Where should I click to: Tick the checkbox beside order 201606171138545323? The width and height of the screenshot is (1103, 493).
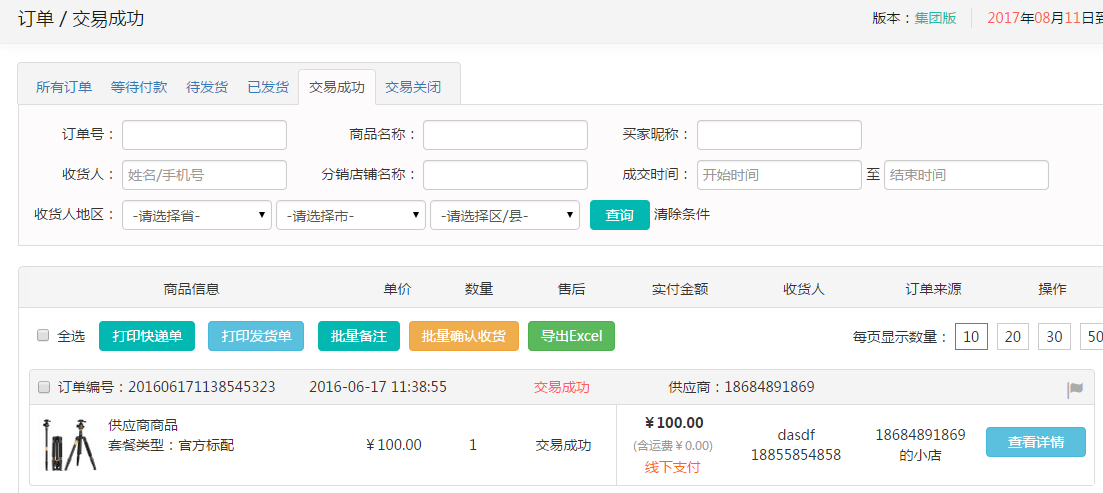point(44,387)
